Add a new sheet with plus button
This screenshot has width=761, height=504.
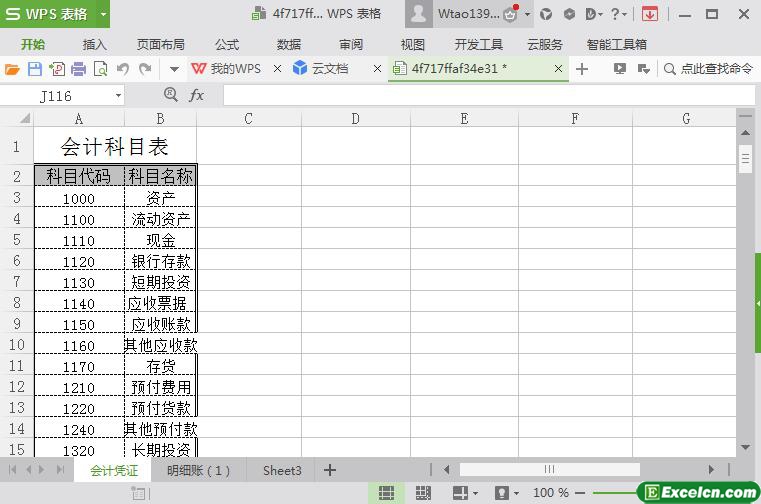click(330, 470)
